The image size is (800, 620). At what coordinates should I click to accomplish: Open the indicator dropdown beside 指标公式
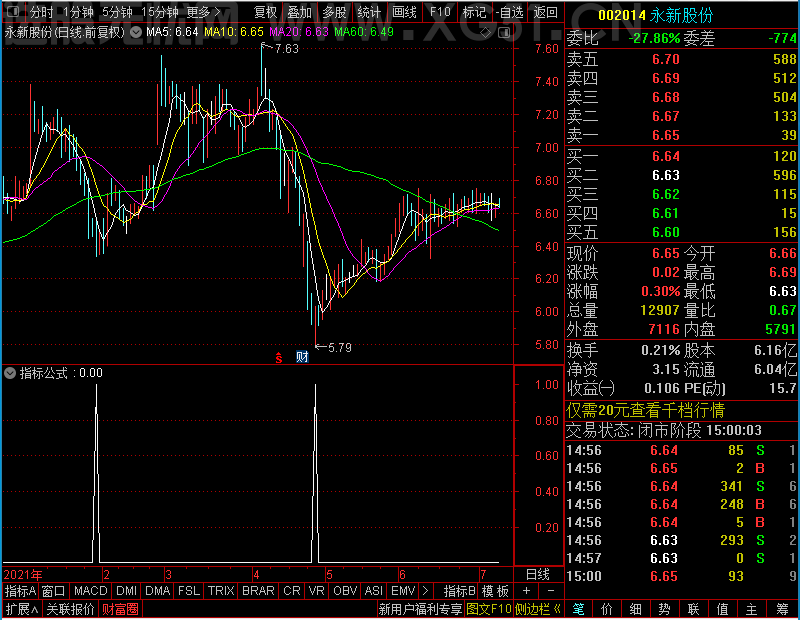pyautogui.click(x=10, y=373)
